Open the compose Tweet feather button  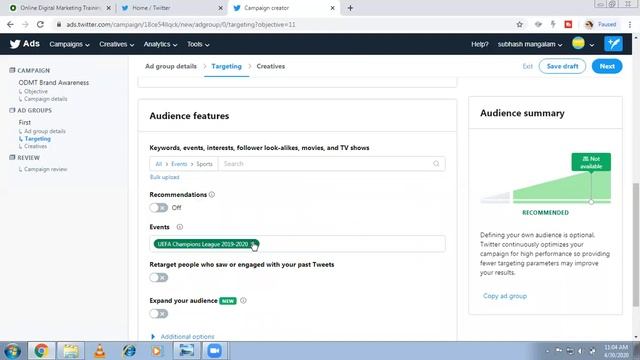[613, 44]
